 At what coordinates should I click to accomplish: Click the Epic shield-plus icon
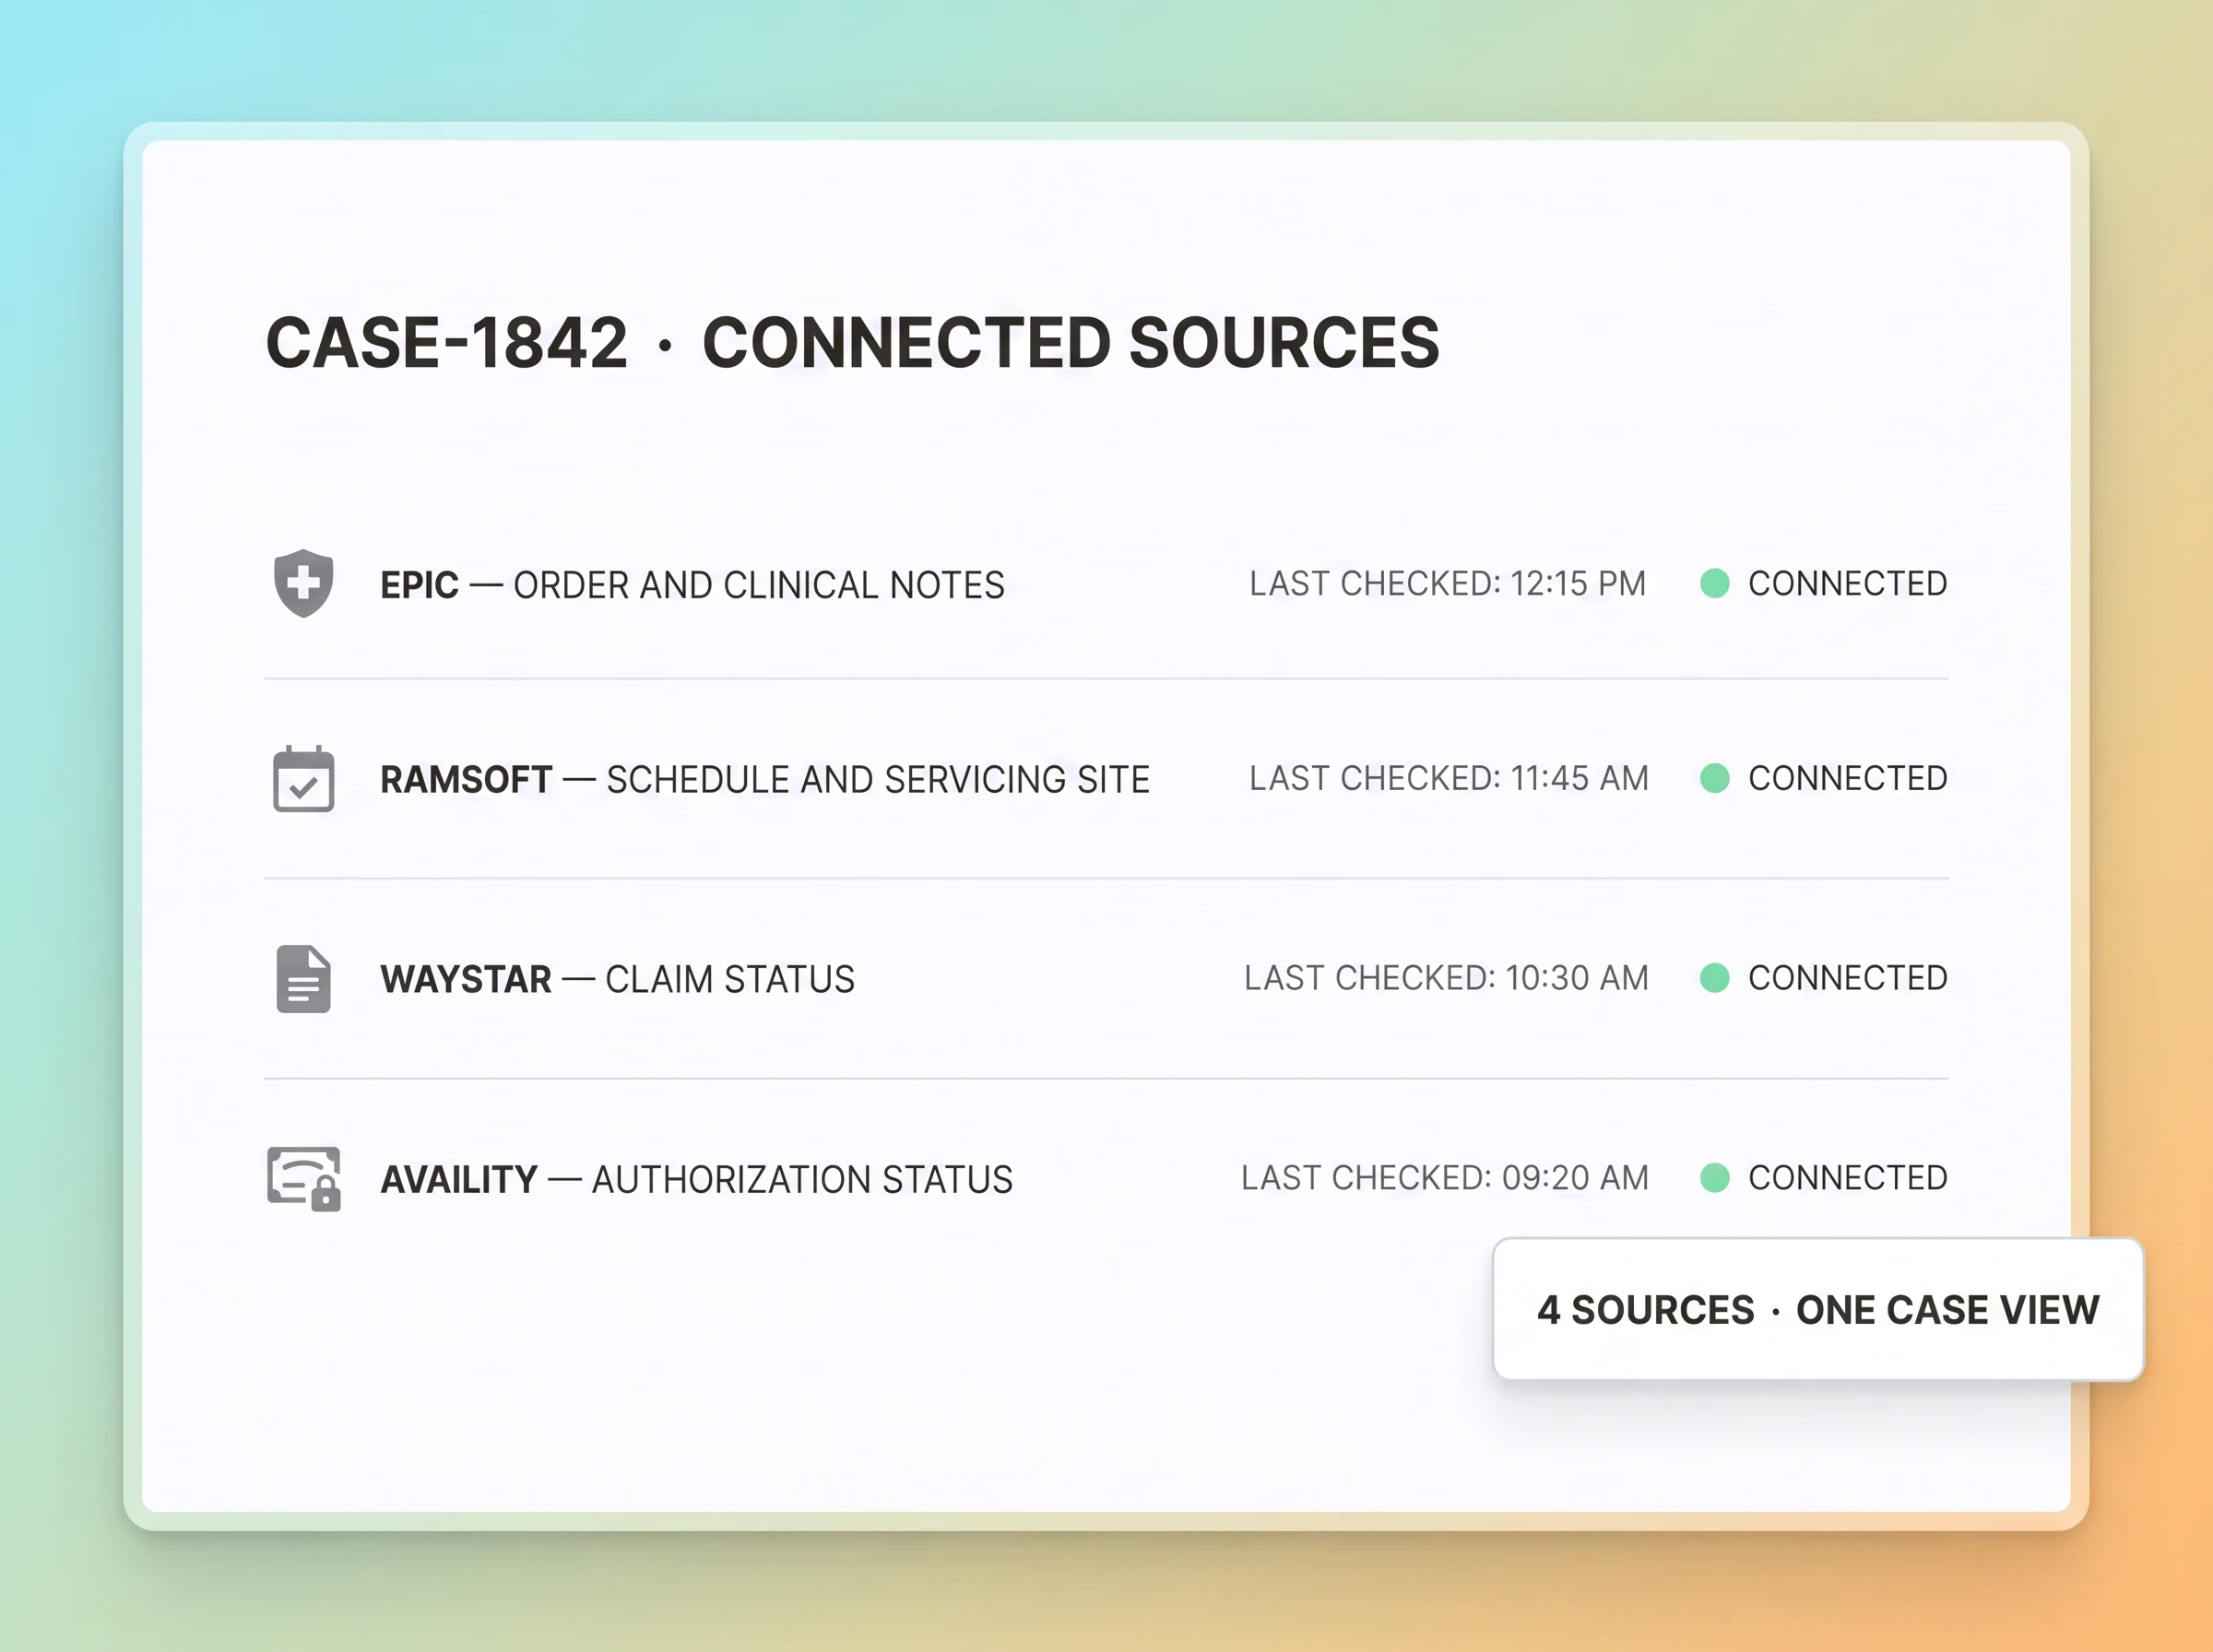pos(303,583)
